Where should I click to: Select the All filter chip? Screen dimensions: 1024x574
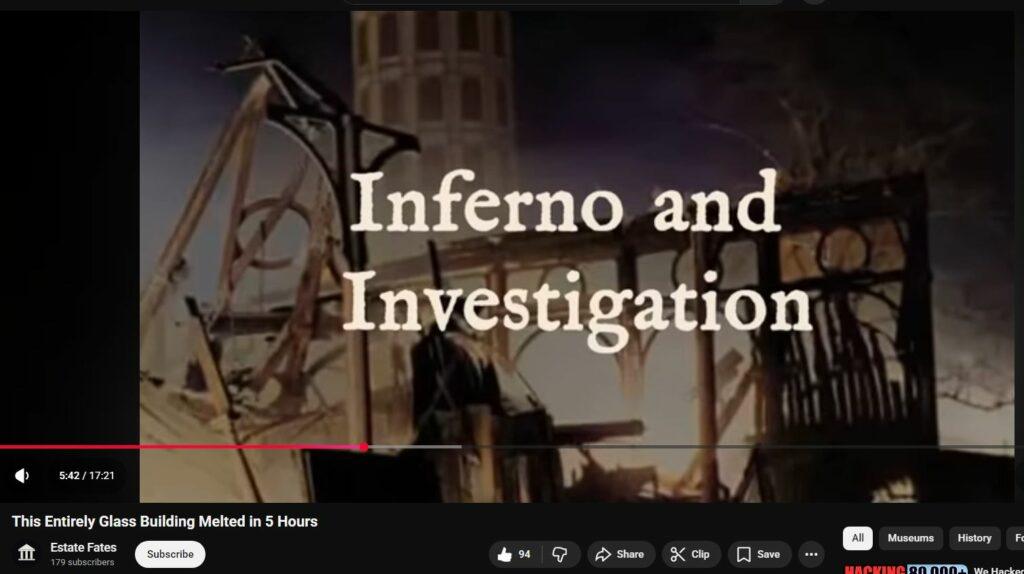(x=857, y=538)
